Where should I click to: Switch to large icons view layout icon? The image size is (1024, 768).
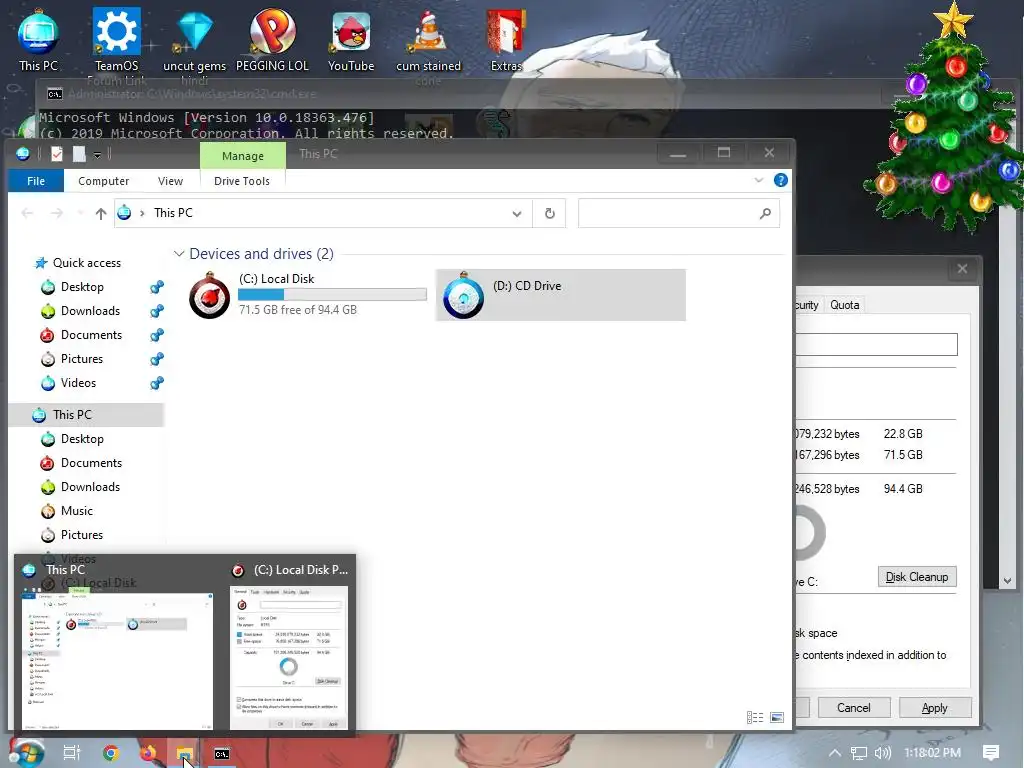pos(777,718)
